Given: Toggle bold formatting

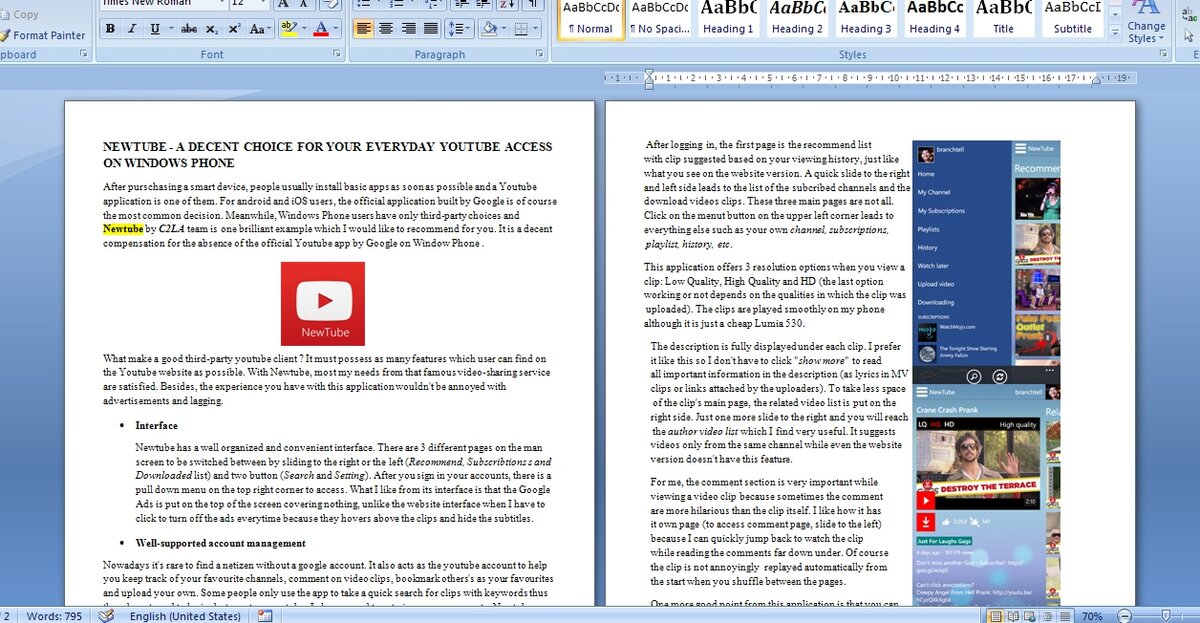Looking at the screenshot, I should (108, 29).
